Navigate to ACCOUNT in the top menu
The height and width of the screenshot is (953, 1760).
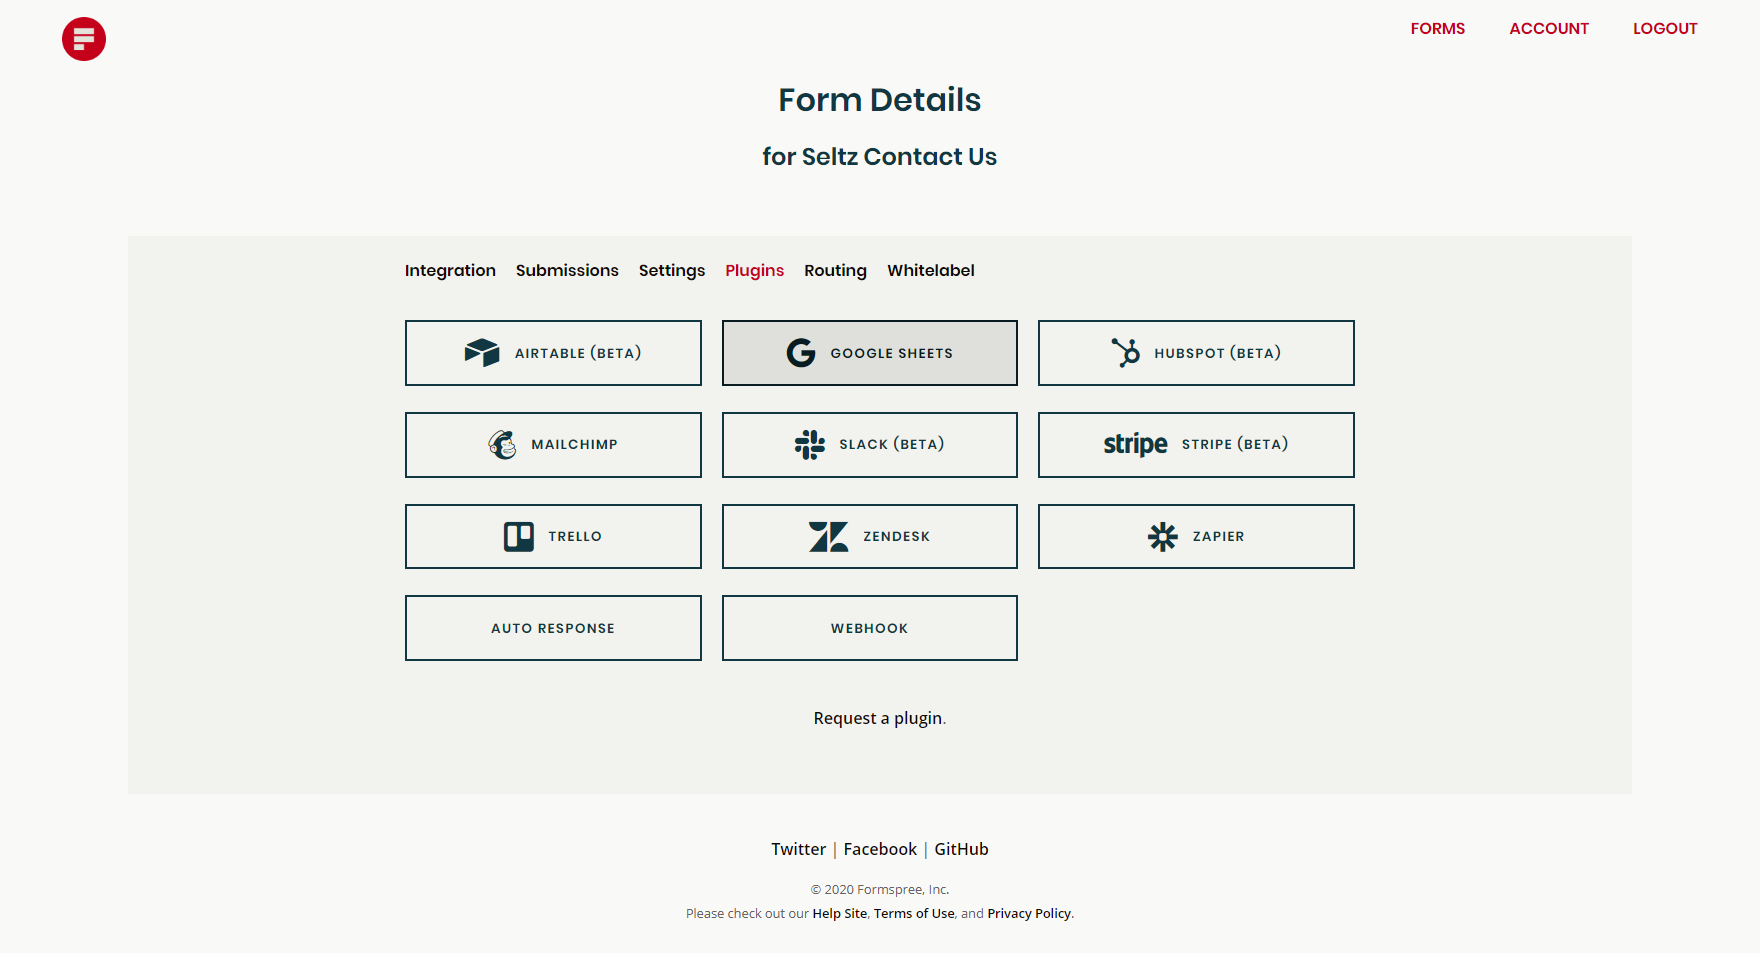[x=1548, y=28]
